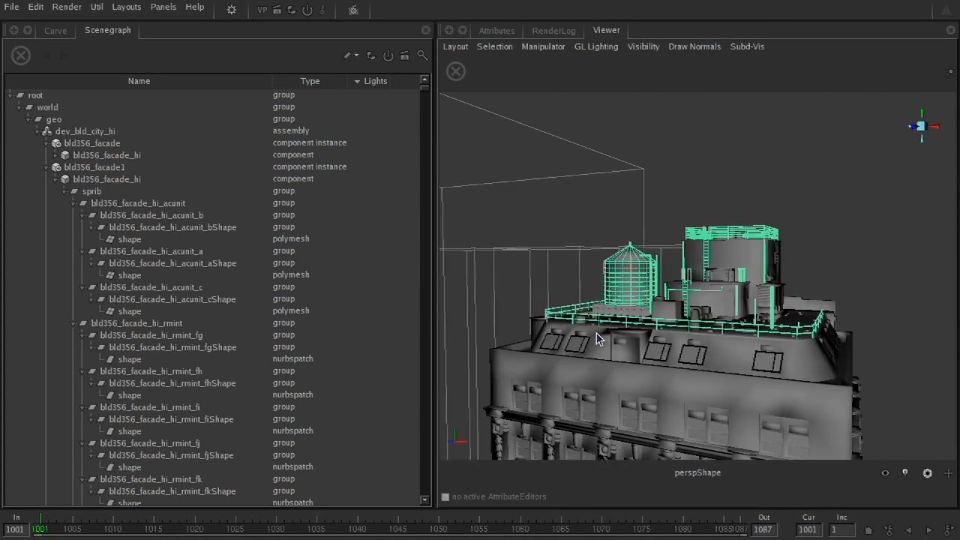Toggle the VP button in top toolbar
Screen dimensions: 960x540
coord(262,9)
